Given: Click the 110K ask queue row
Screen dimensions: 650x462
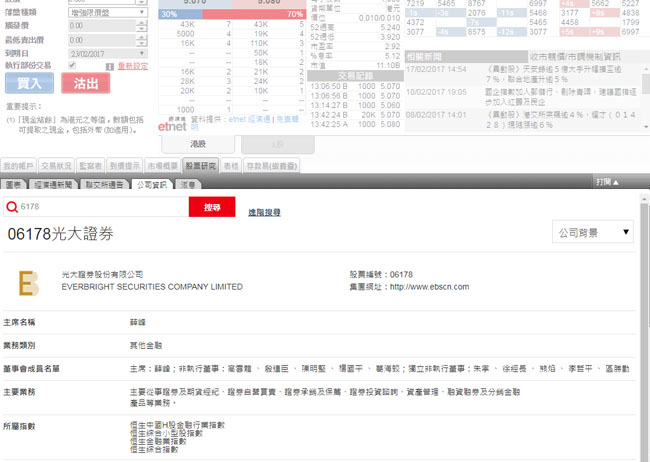Looking at the screenshot, I should click(x=269, y=43).
